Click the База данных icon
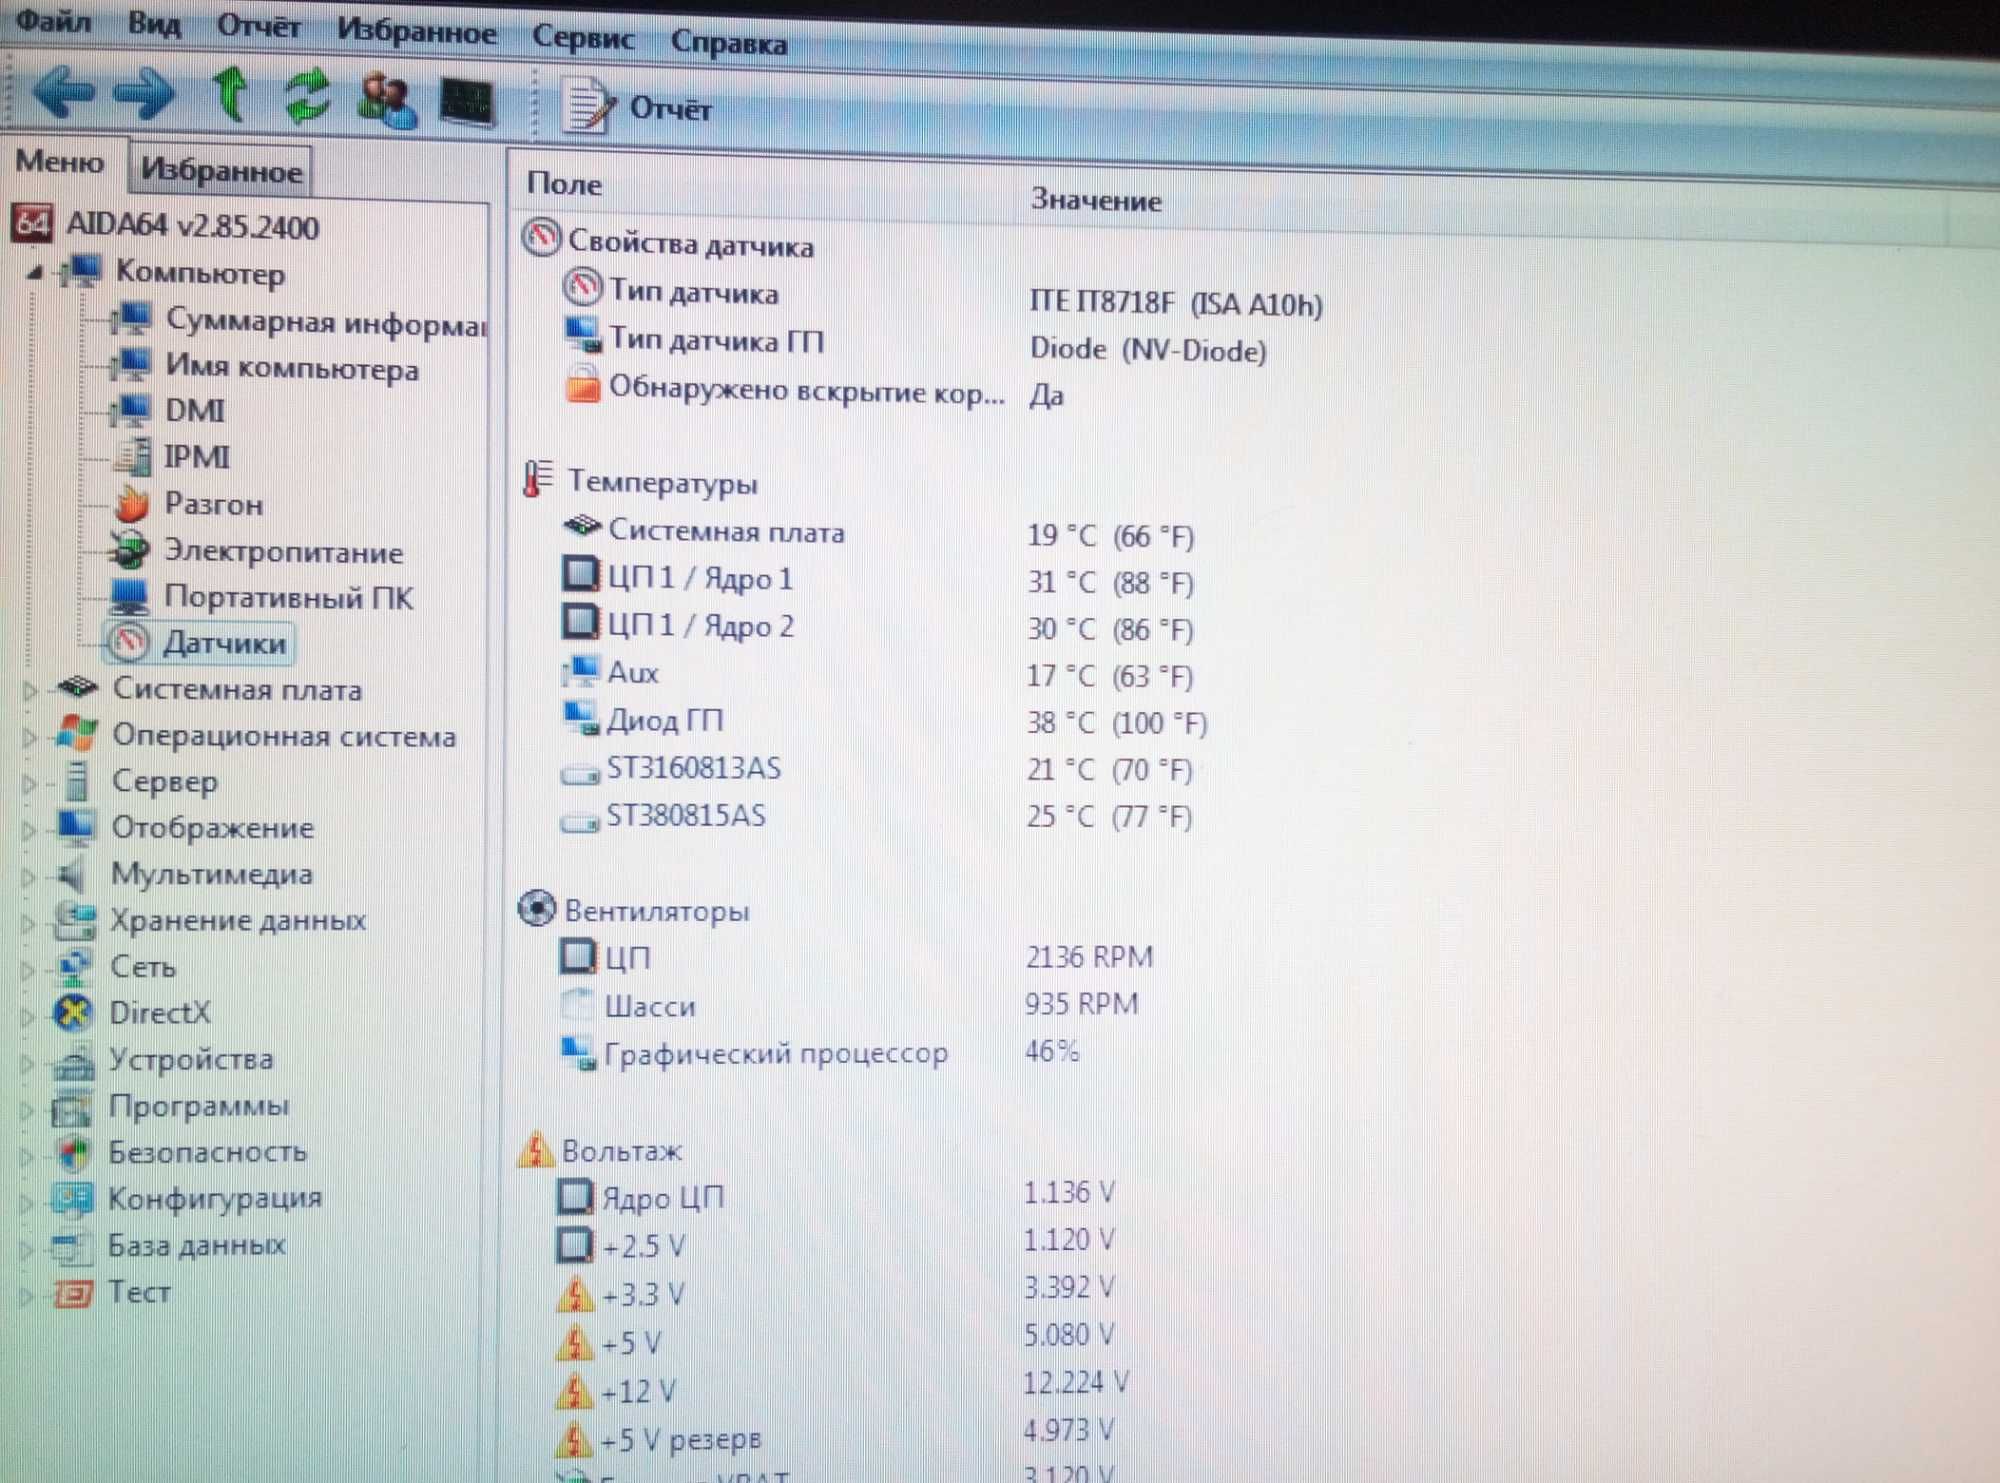The image size is (2000, 1483). (71, 1246)
